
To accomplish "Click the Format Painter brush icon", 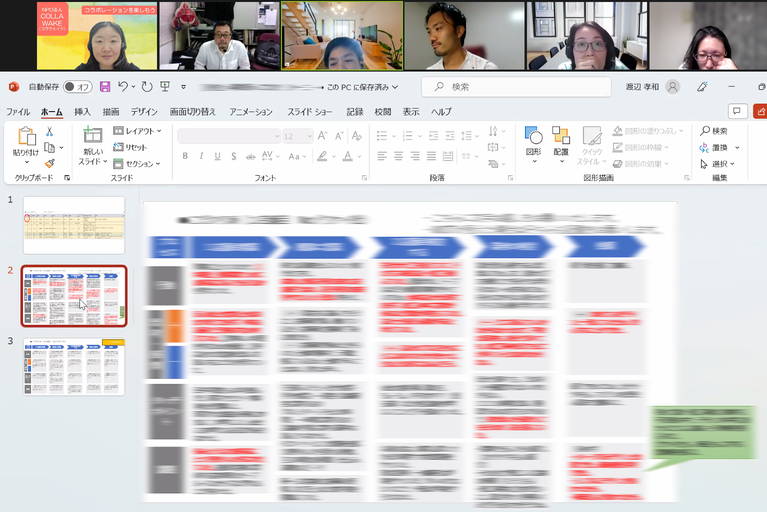I will tap(49, 162).
